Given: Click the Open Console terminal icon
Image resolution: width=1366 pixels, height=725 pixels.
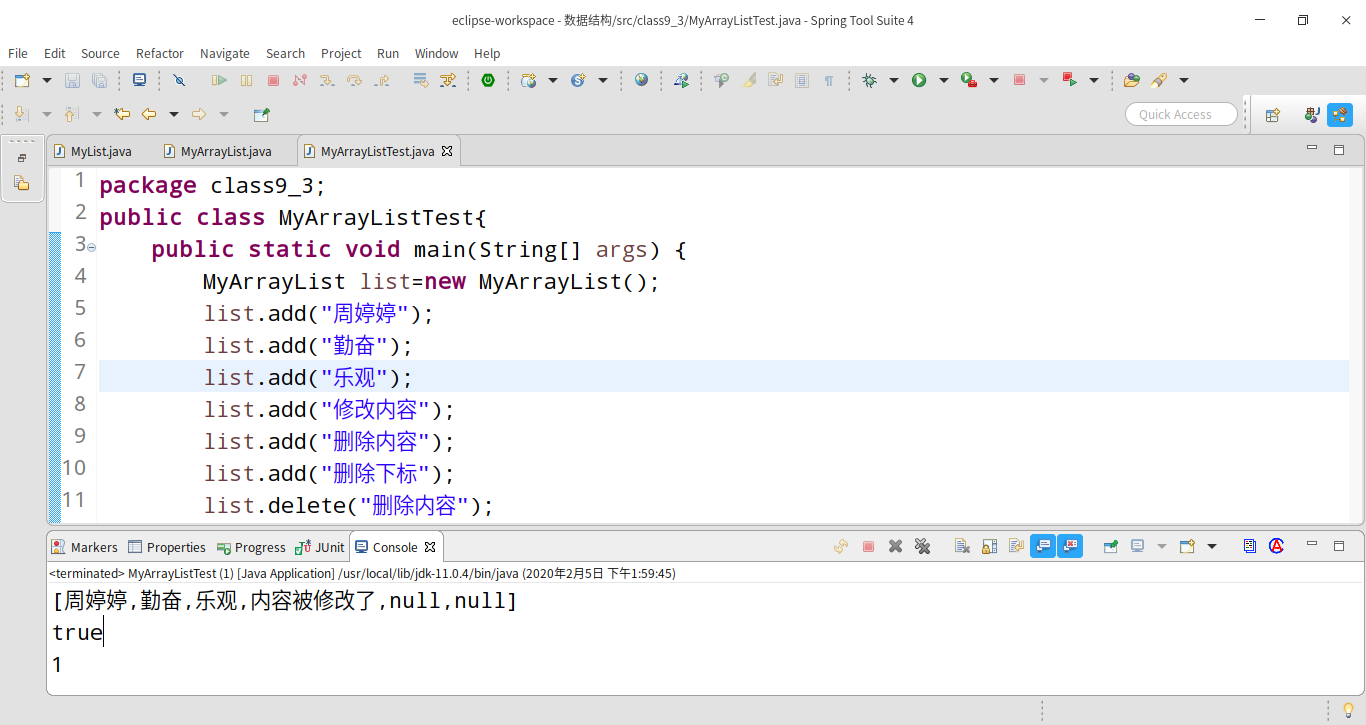Looking at the screenshot, I should 139,80.
